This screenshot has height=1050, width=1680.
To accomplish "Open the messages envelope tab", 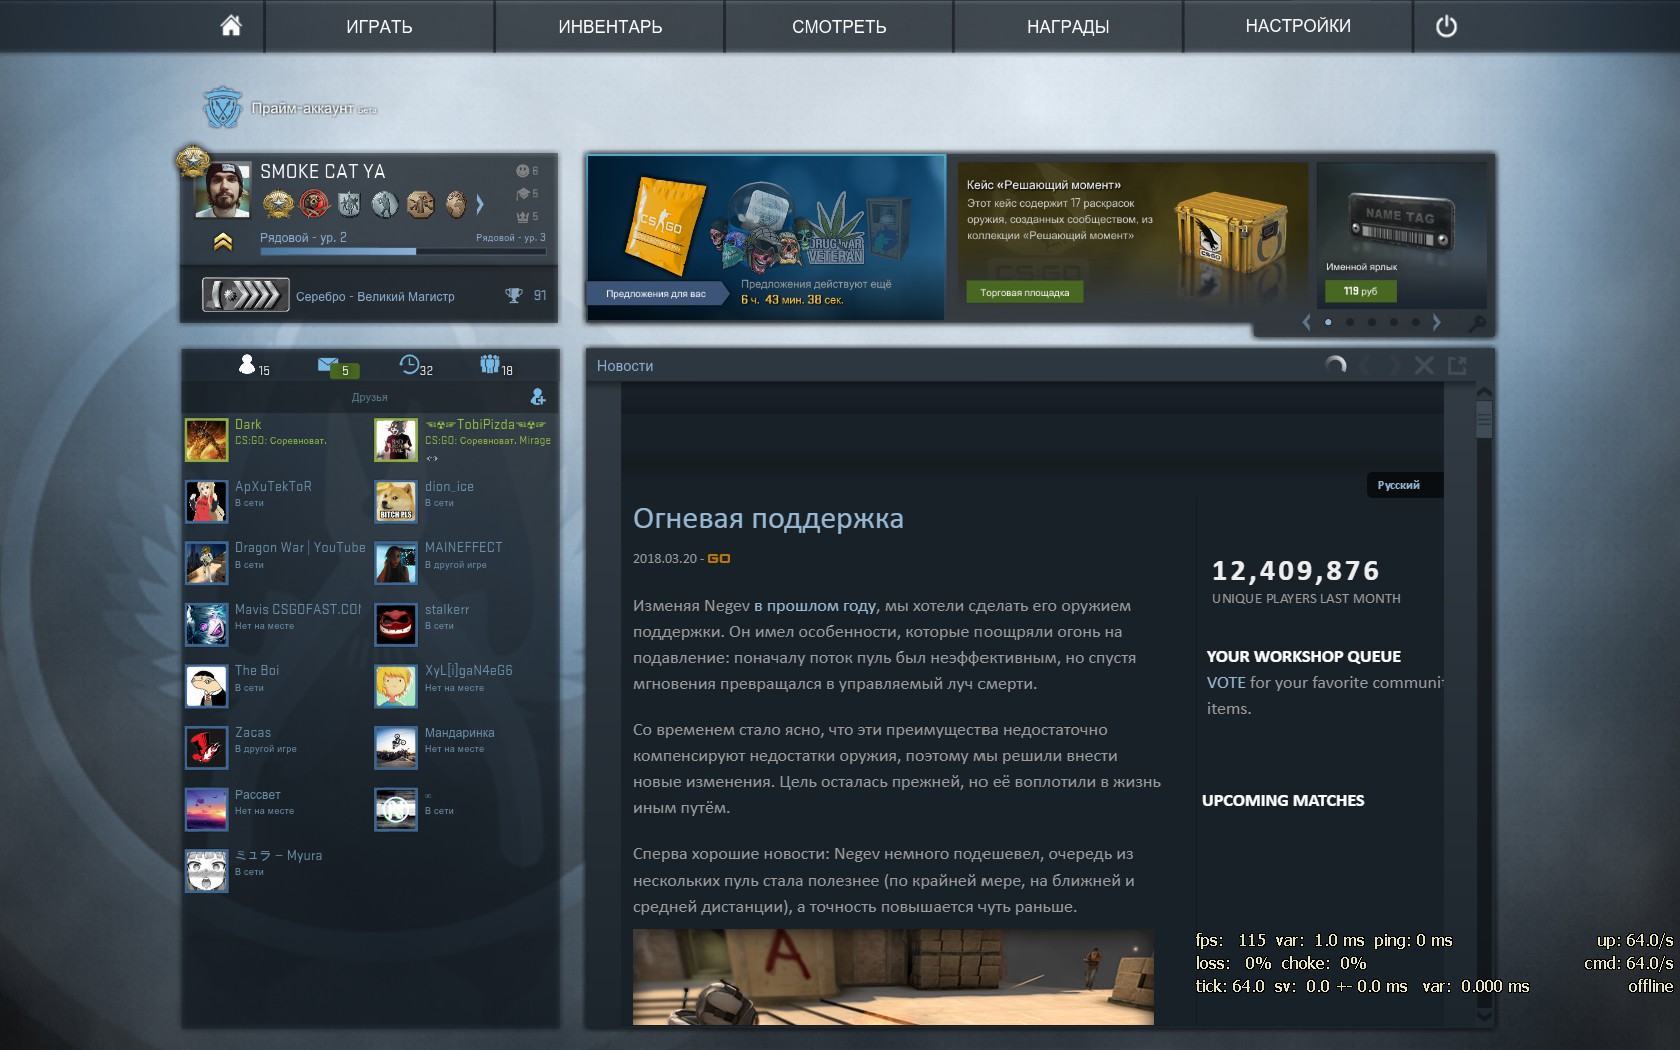I will click(328, 364).
